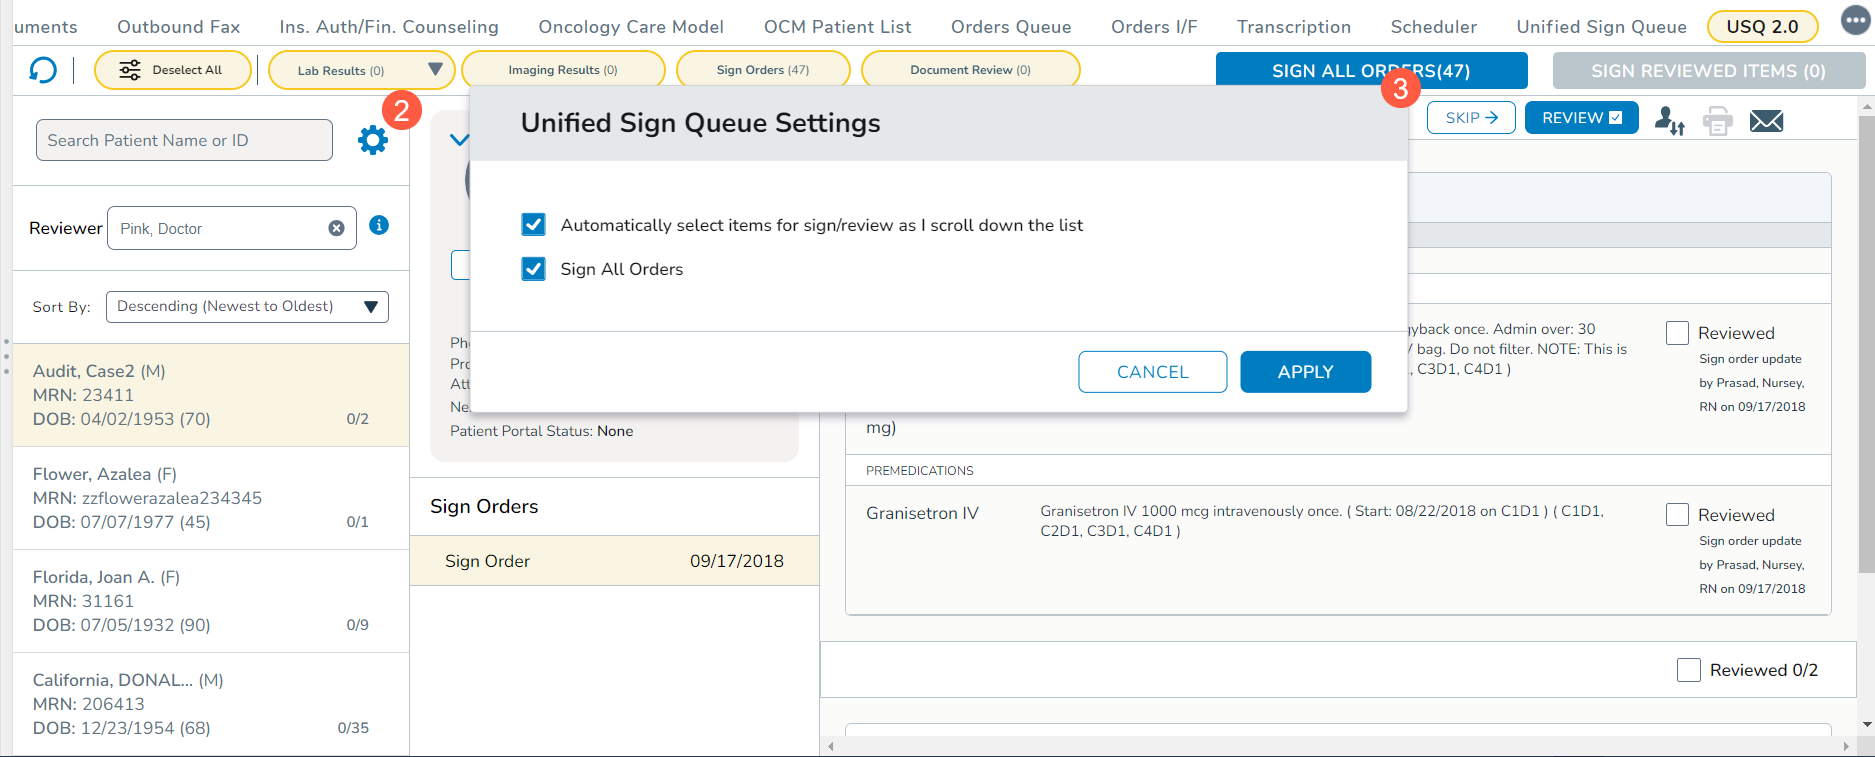Expand the Lab Results dropdown arrow
The height and width of the screenshot is (757, 1875).
pos(435,70)
